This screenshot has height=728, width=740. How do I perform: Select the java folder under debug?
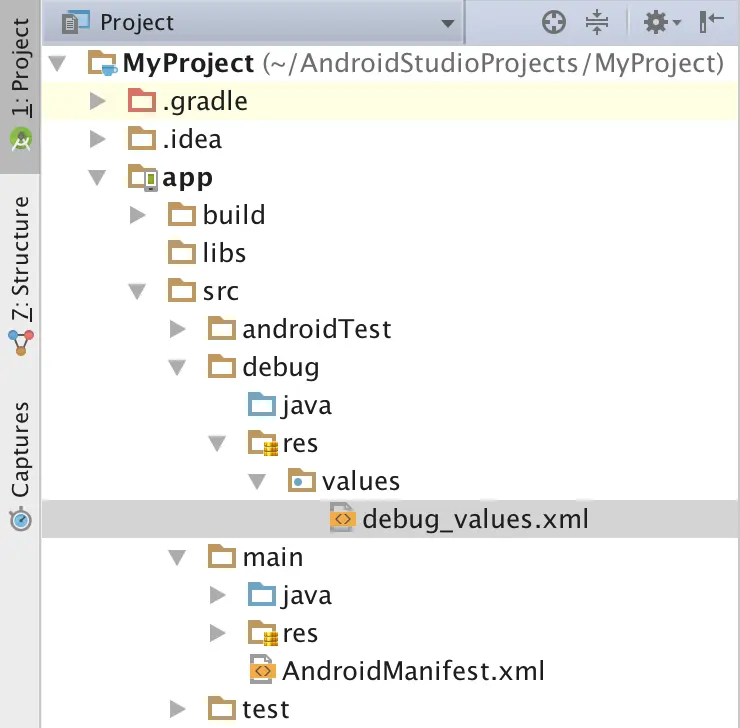305,405
